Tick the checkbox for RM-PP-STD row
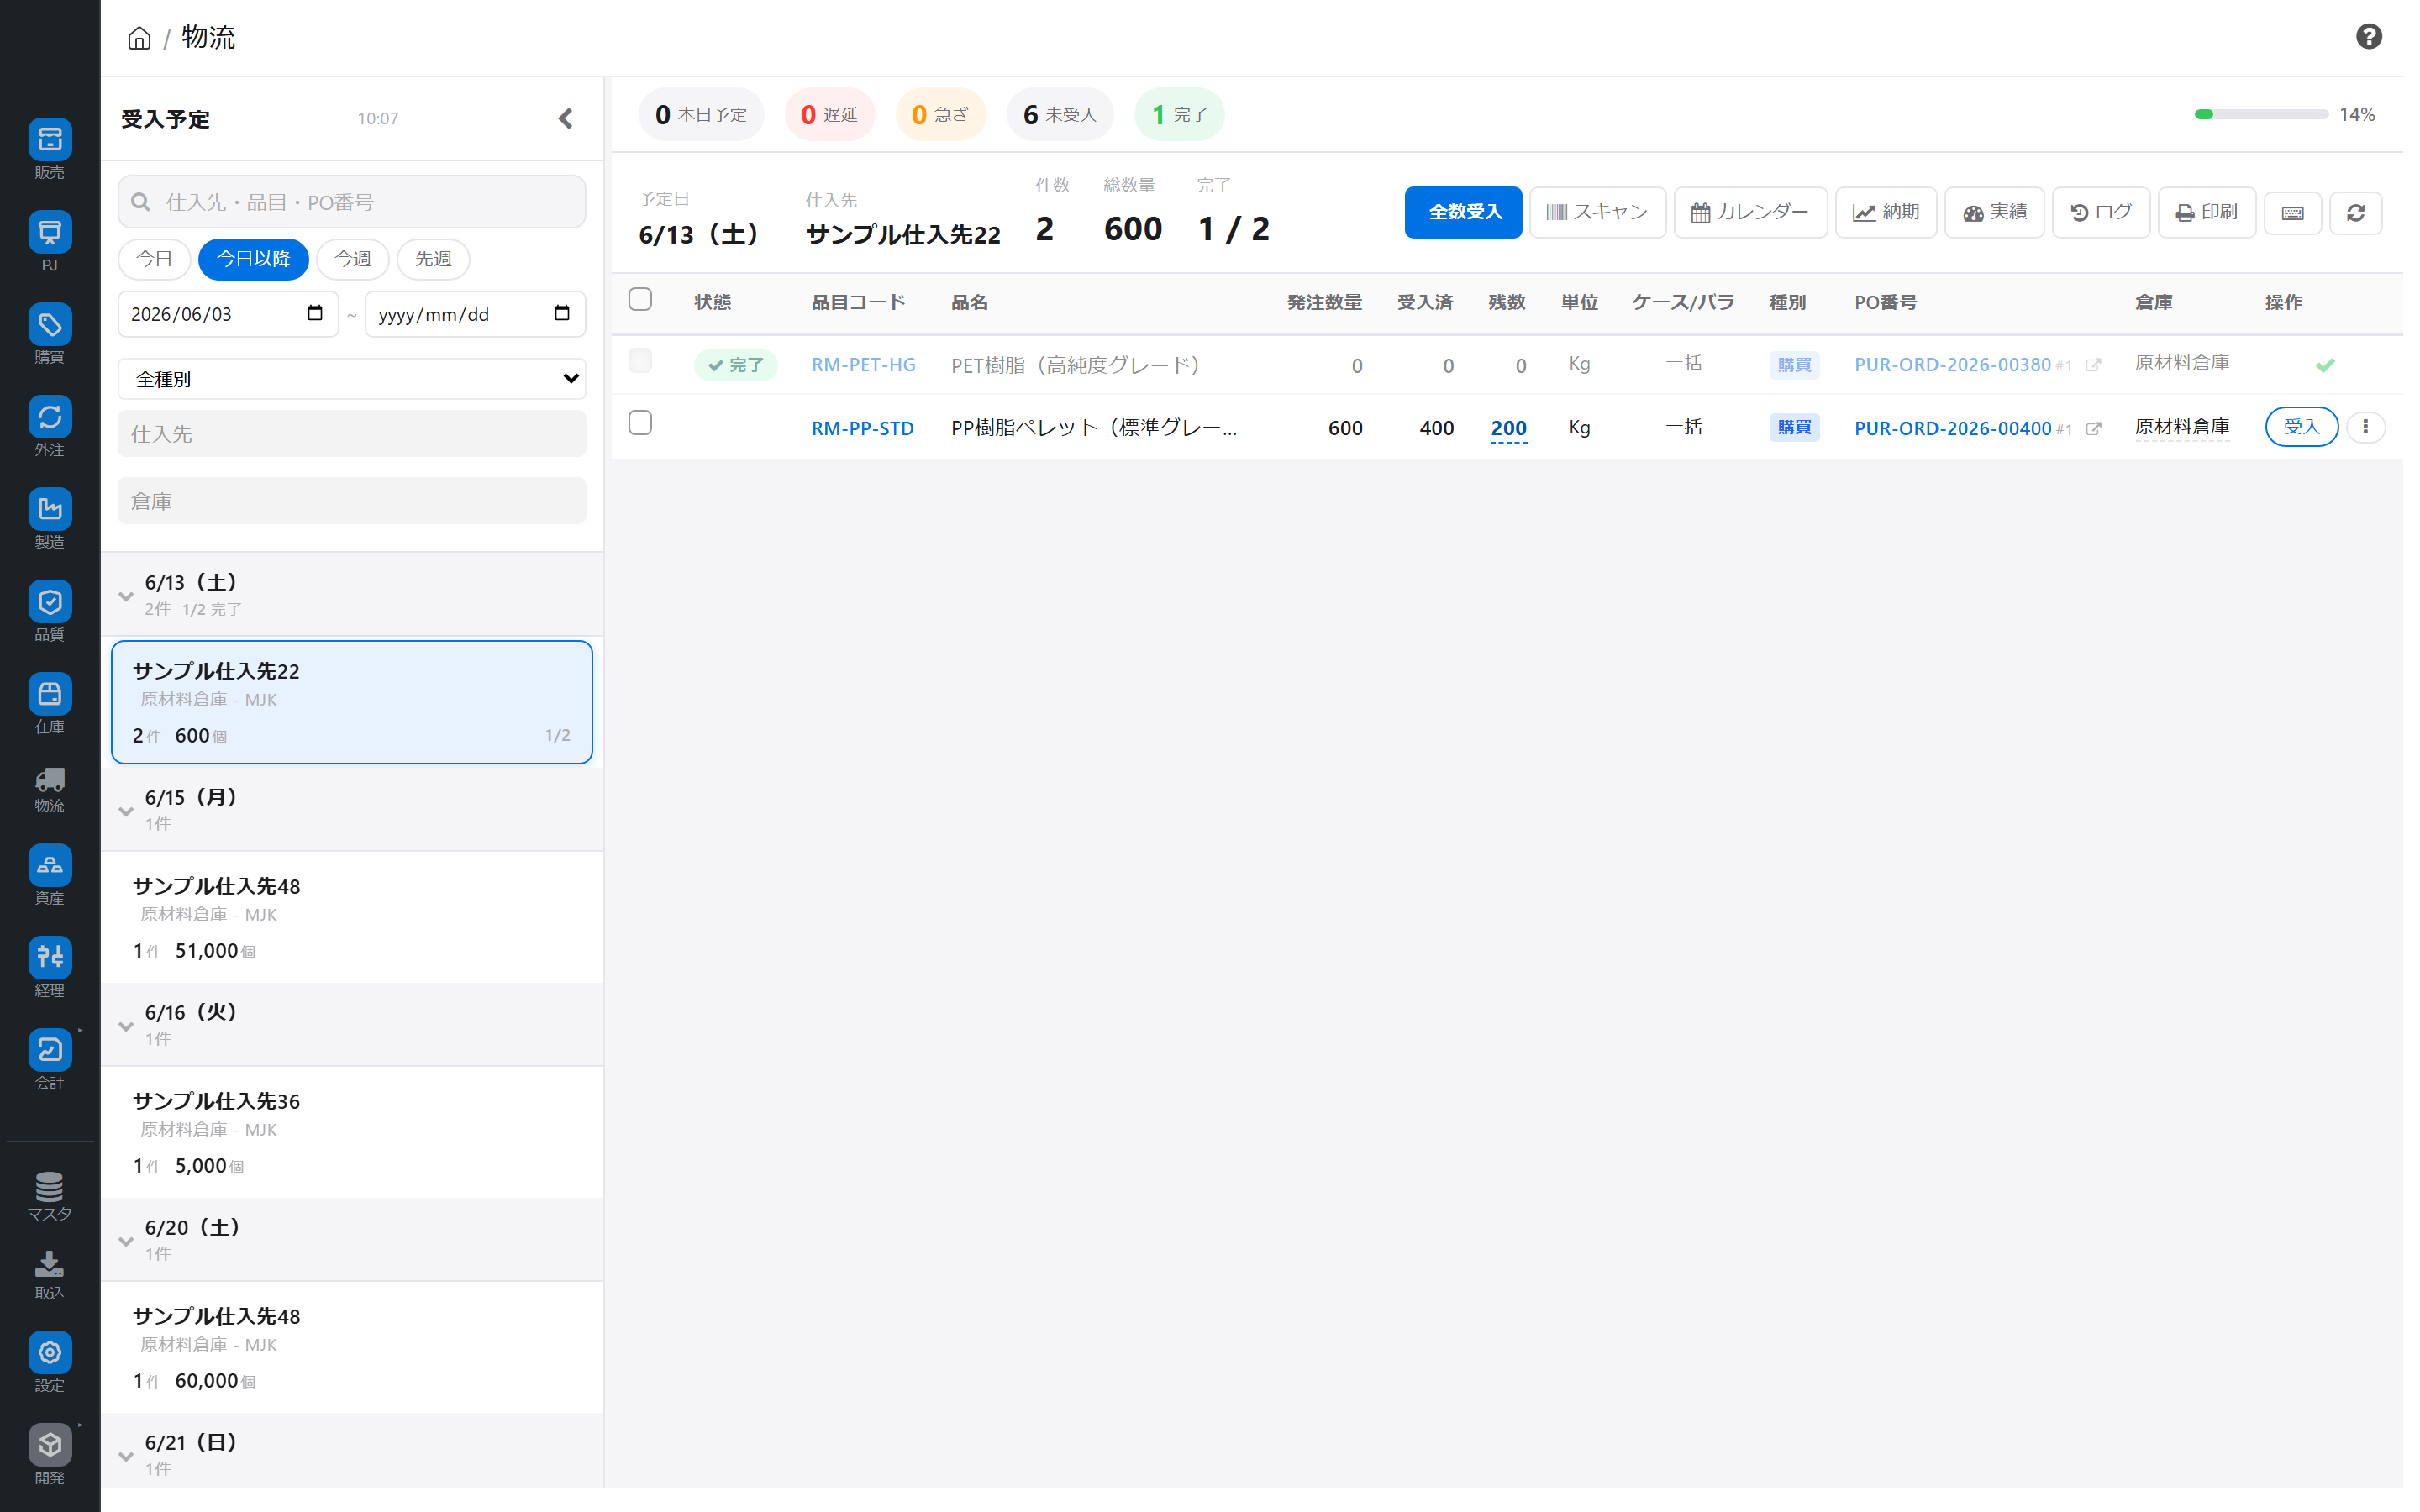The image size is (2420, 1512). (640, 423)
